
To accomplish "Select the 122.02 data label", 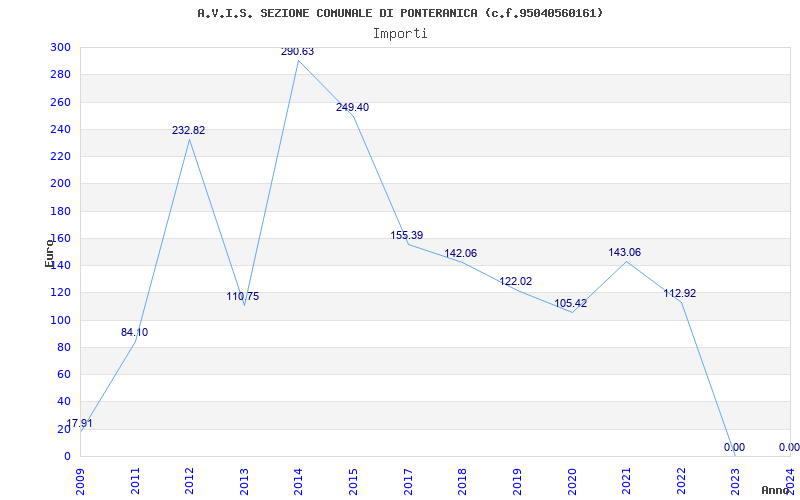I will click(515, 282).
